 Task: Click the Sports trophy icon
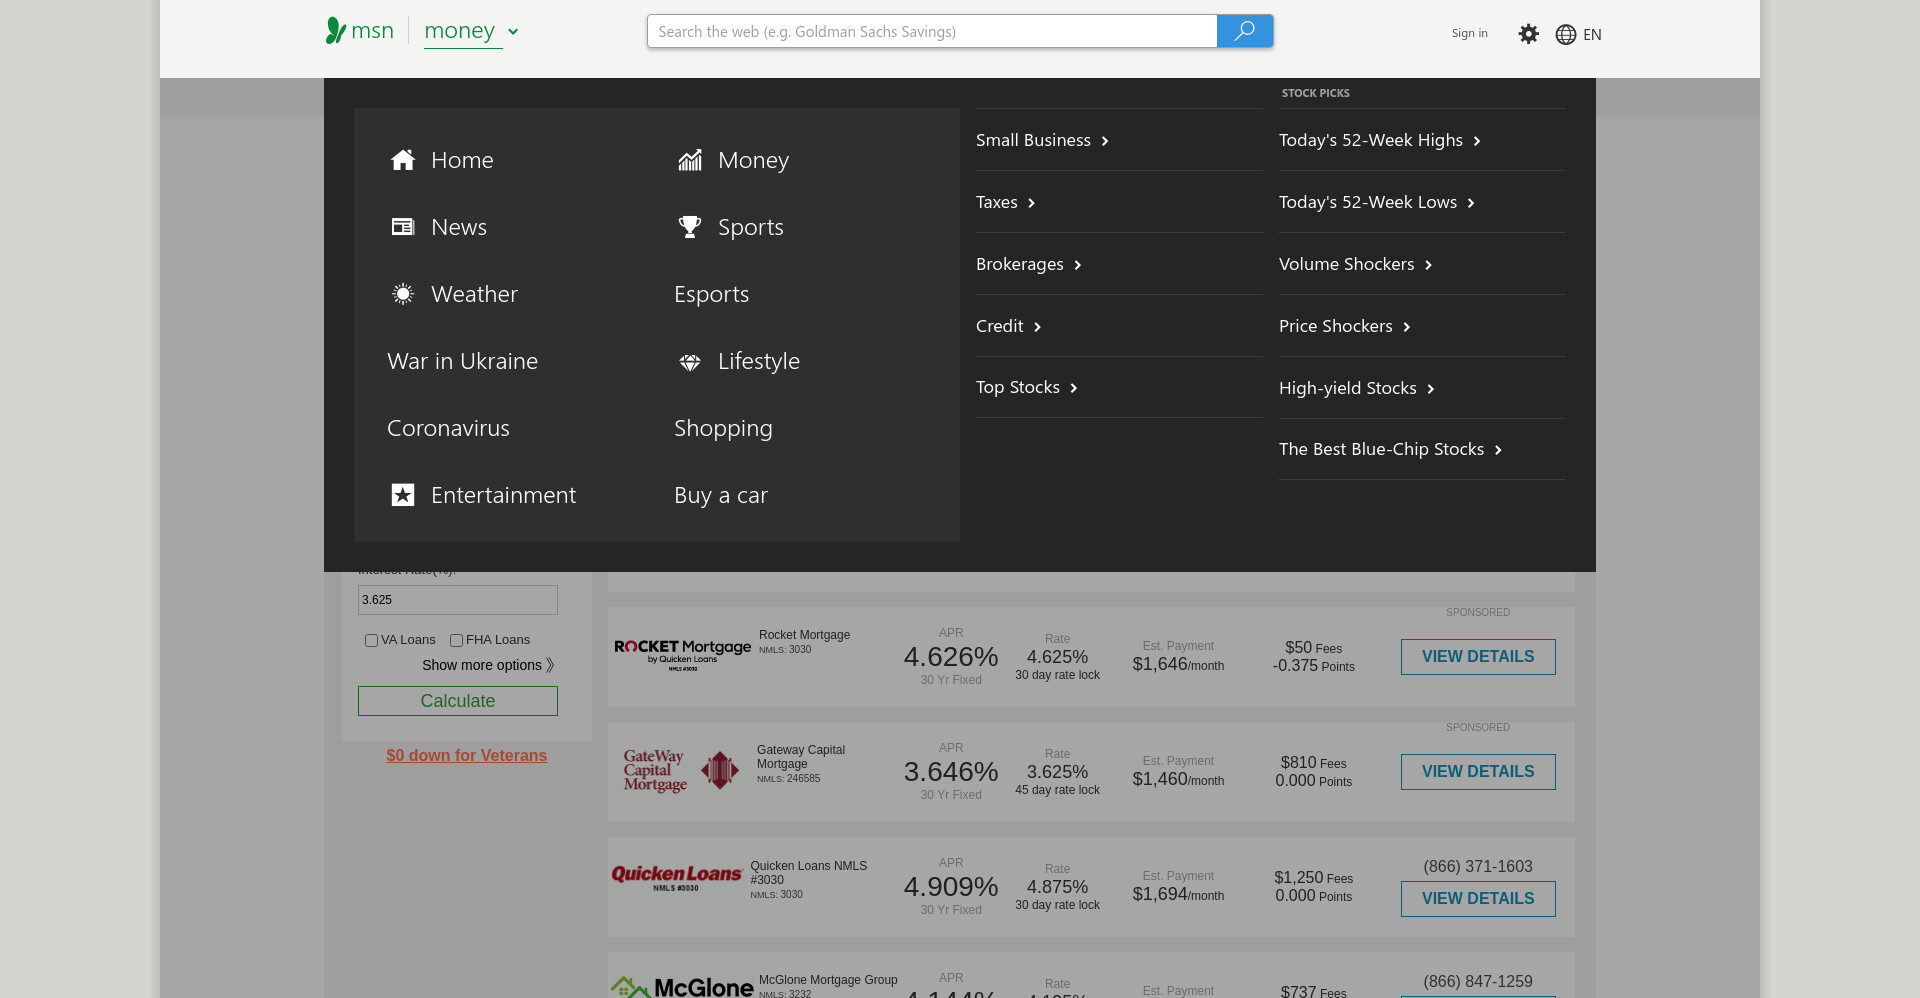pos(690,227)
